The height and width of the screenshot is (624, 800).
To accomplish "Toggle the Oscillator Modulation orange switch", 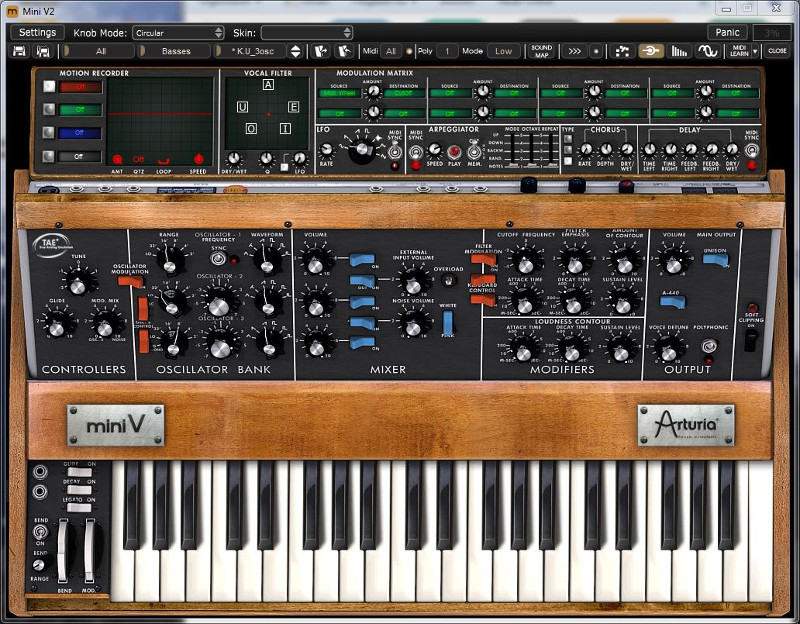I will pyautogui.click(x=131, y=281).
